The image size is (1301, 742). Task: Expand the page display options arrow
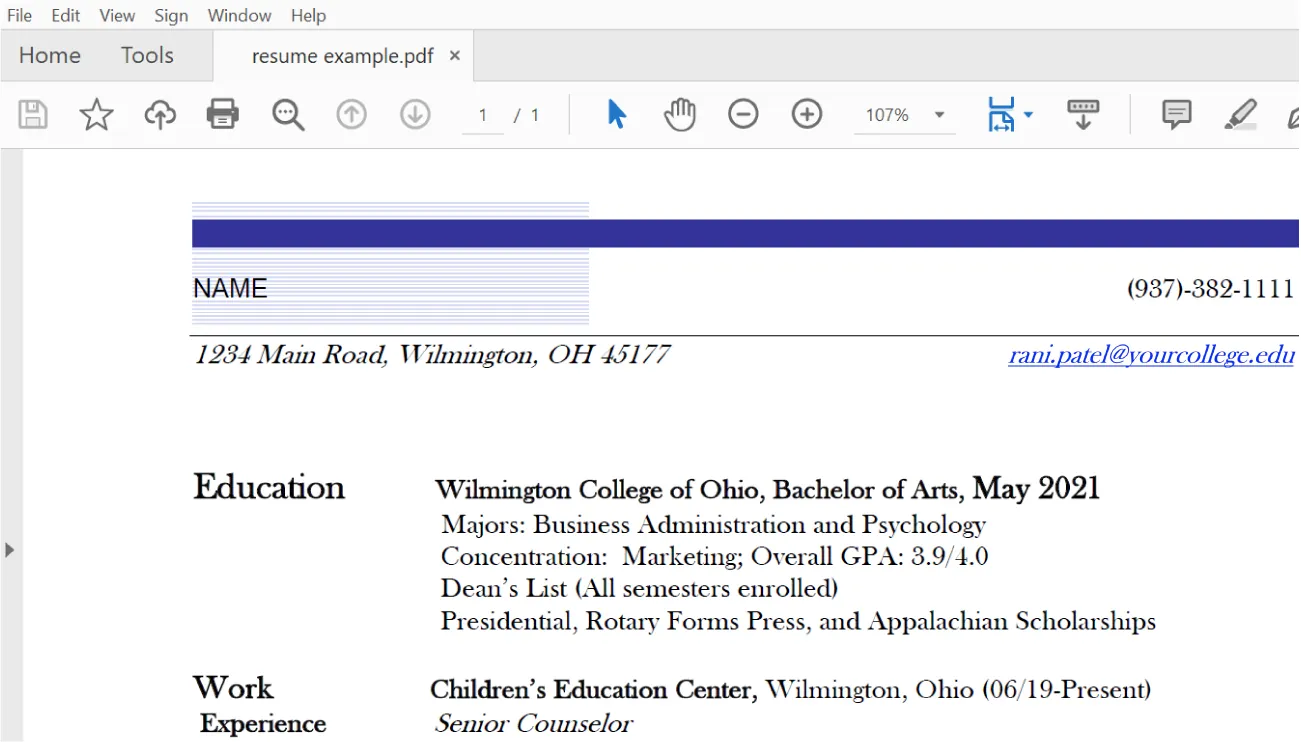pyautogui.click(x=1028, y=114)
